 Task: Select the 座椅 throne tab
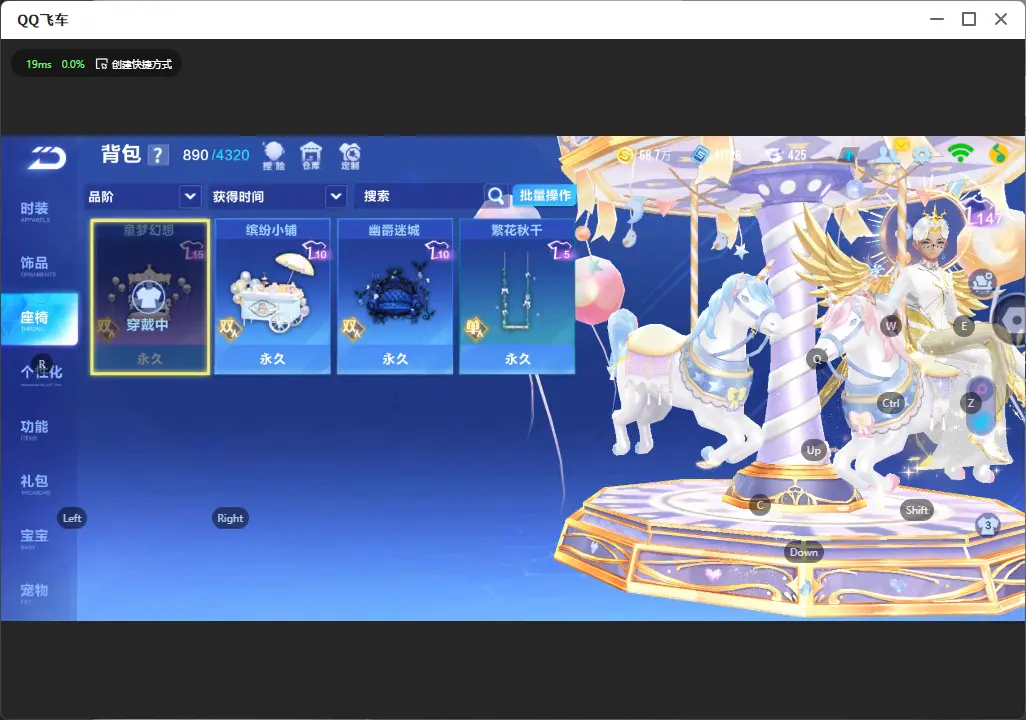(x=39, y=319)
